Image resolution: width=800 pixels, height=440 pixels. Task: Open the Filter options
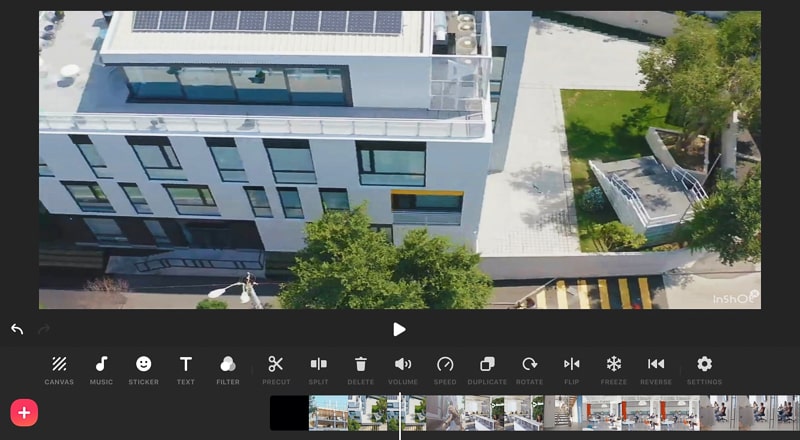click(228, 370)
